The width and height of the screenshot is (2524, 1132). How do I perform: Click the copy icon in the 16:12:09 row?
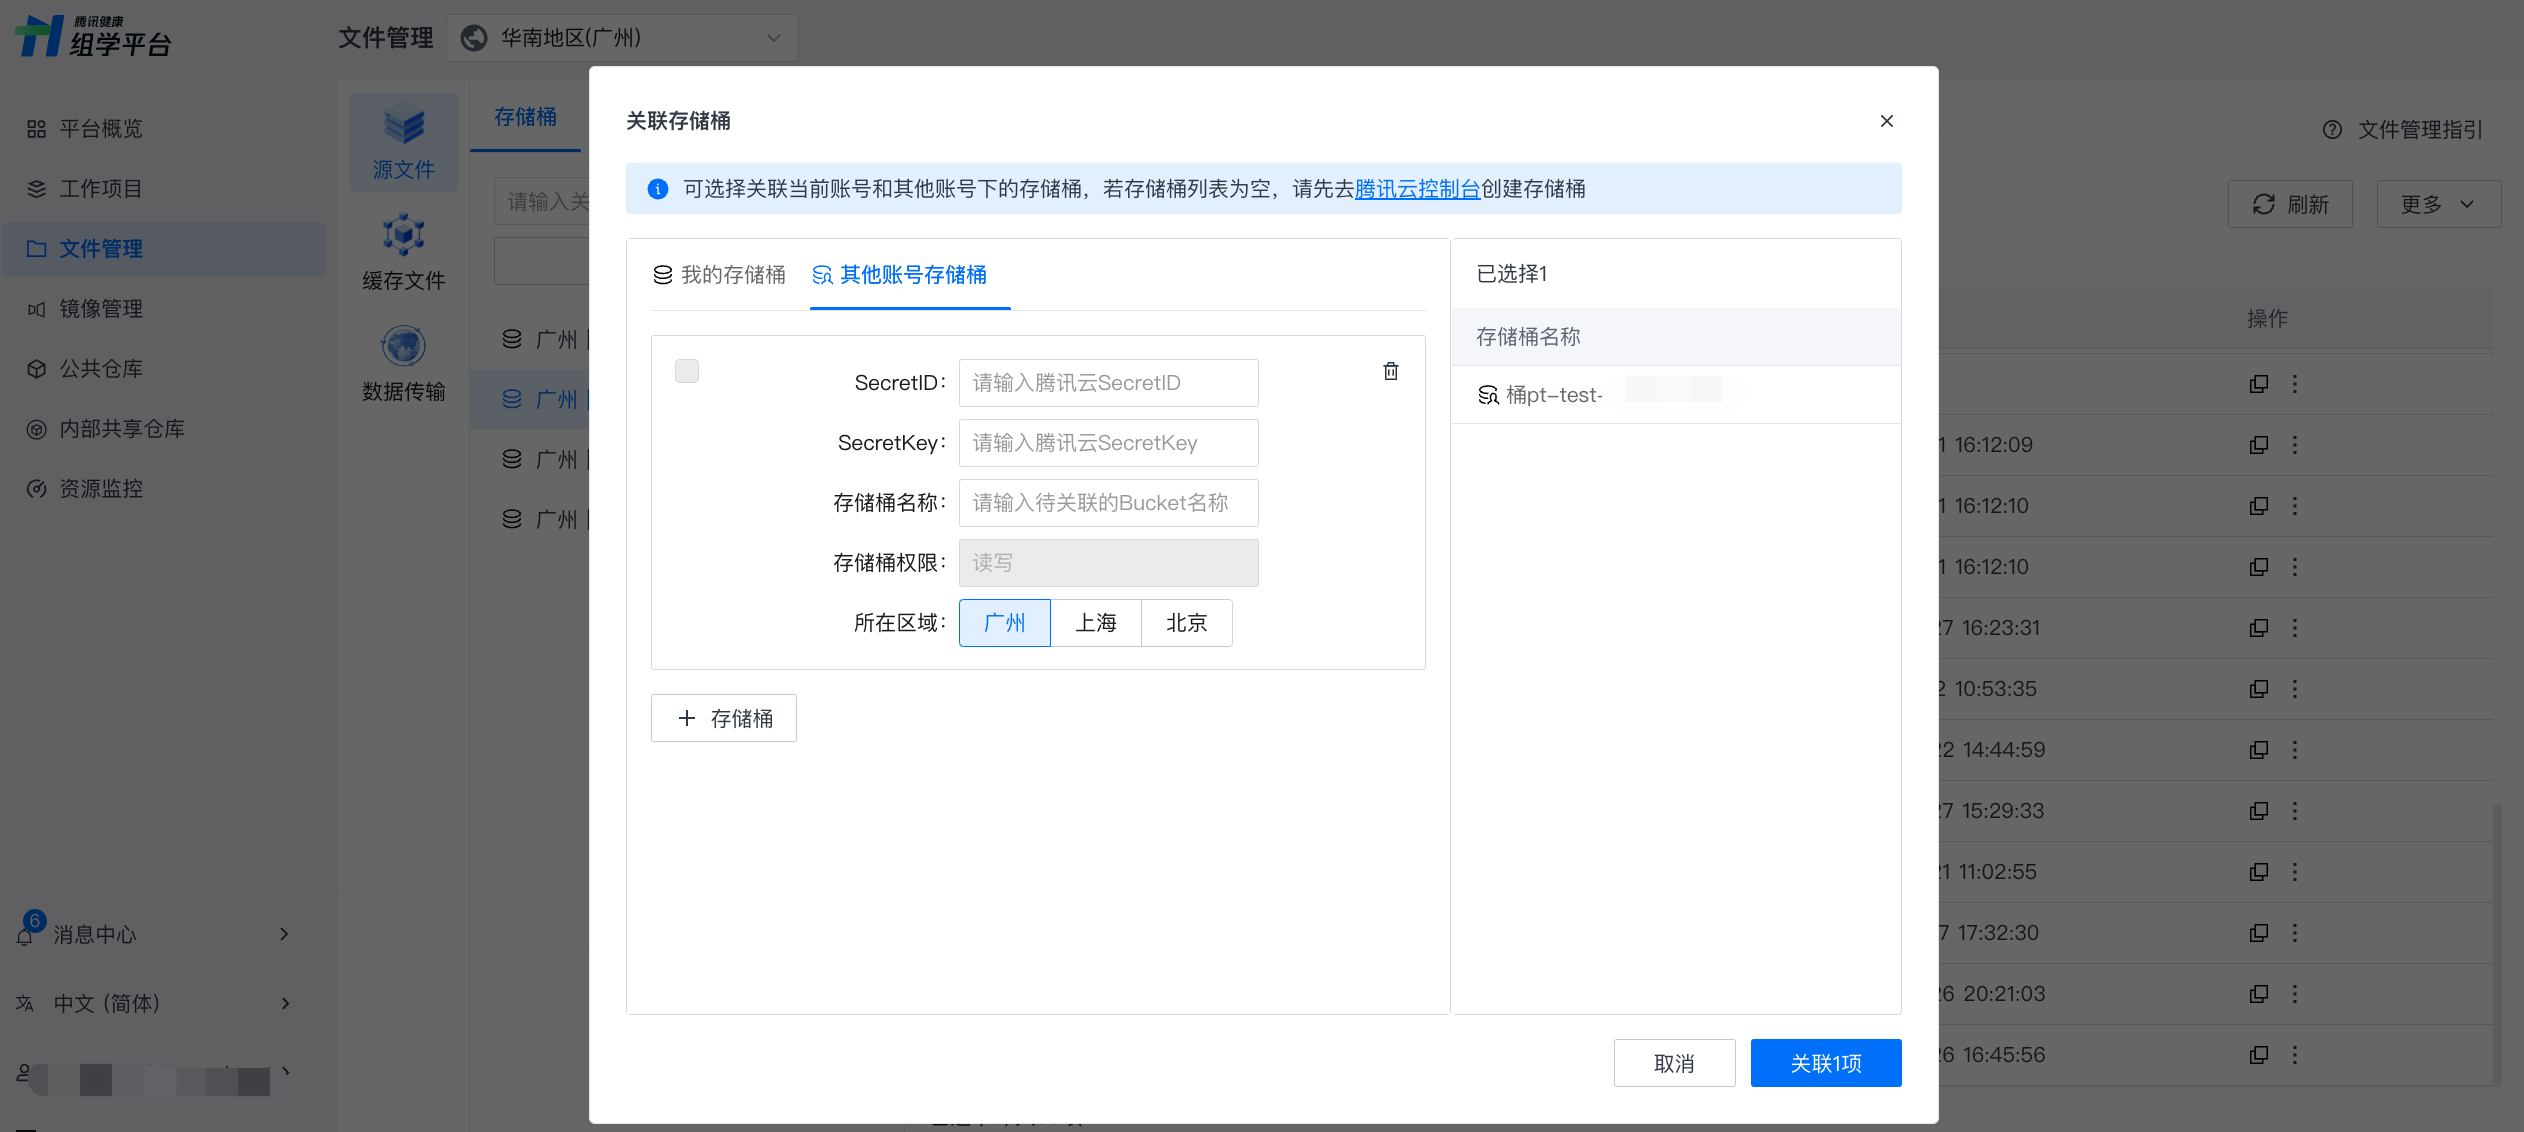pyautogui.click(x=2258, y=445)
